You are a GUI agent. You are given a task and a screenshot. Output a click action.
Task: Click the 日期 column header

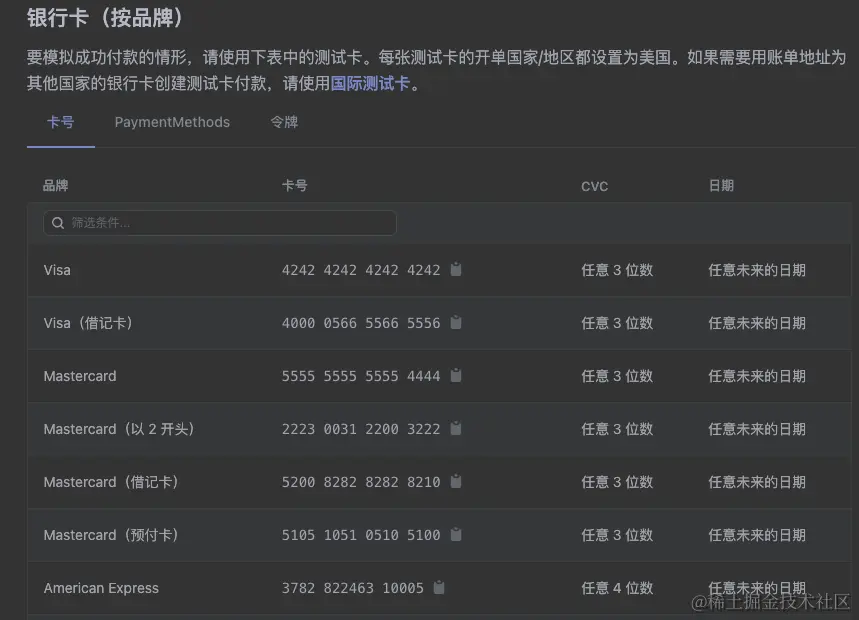[722, 185]
